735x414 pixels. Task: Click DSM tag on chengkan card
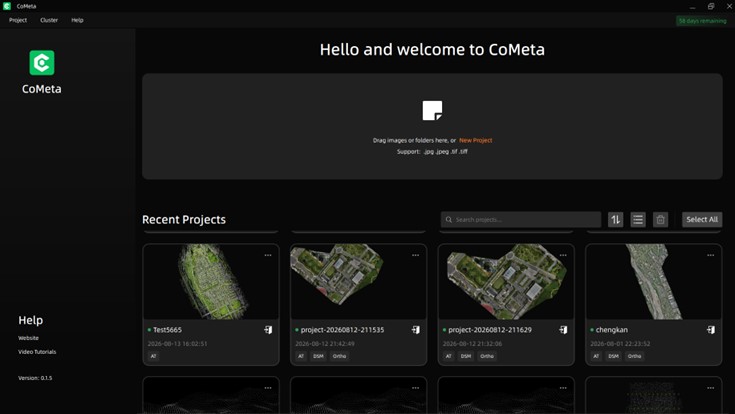(x=614, y=356)
